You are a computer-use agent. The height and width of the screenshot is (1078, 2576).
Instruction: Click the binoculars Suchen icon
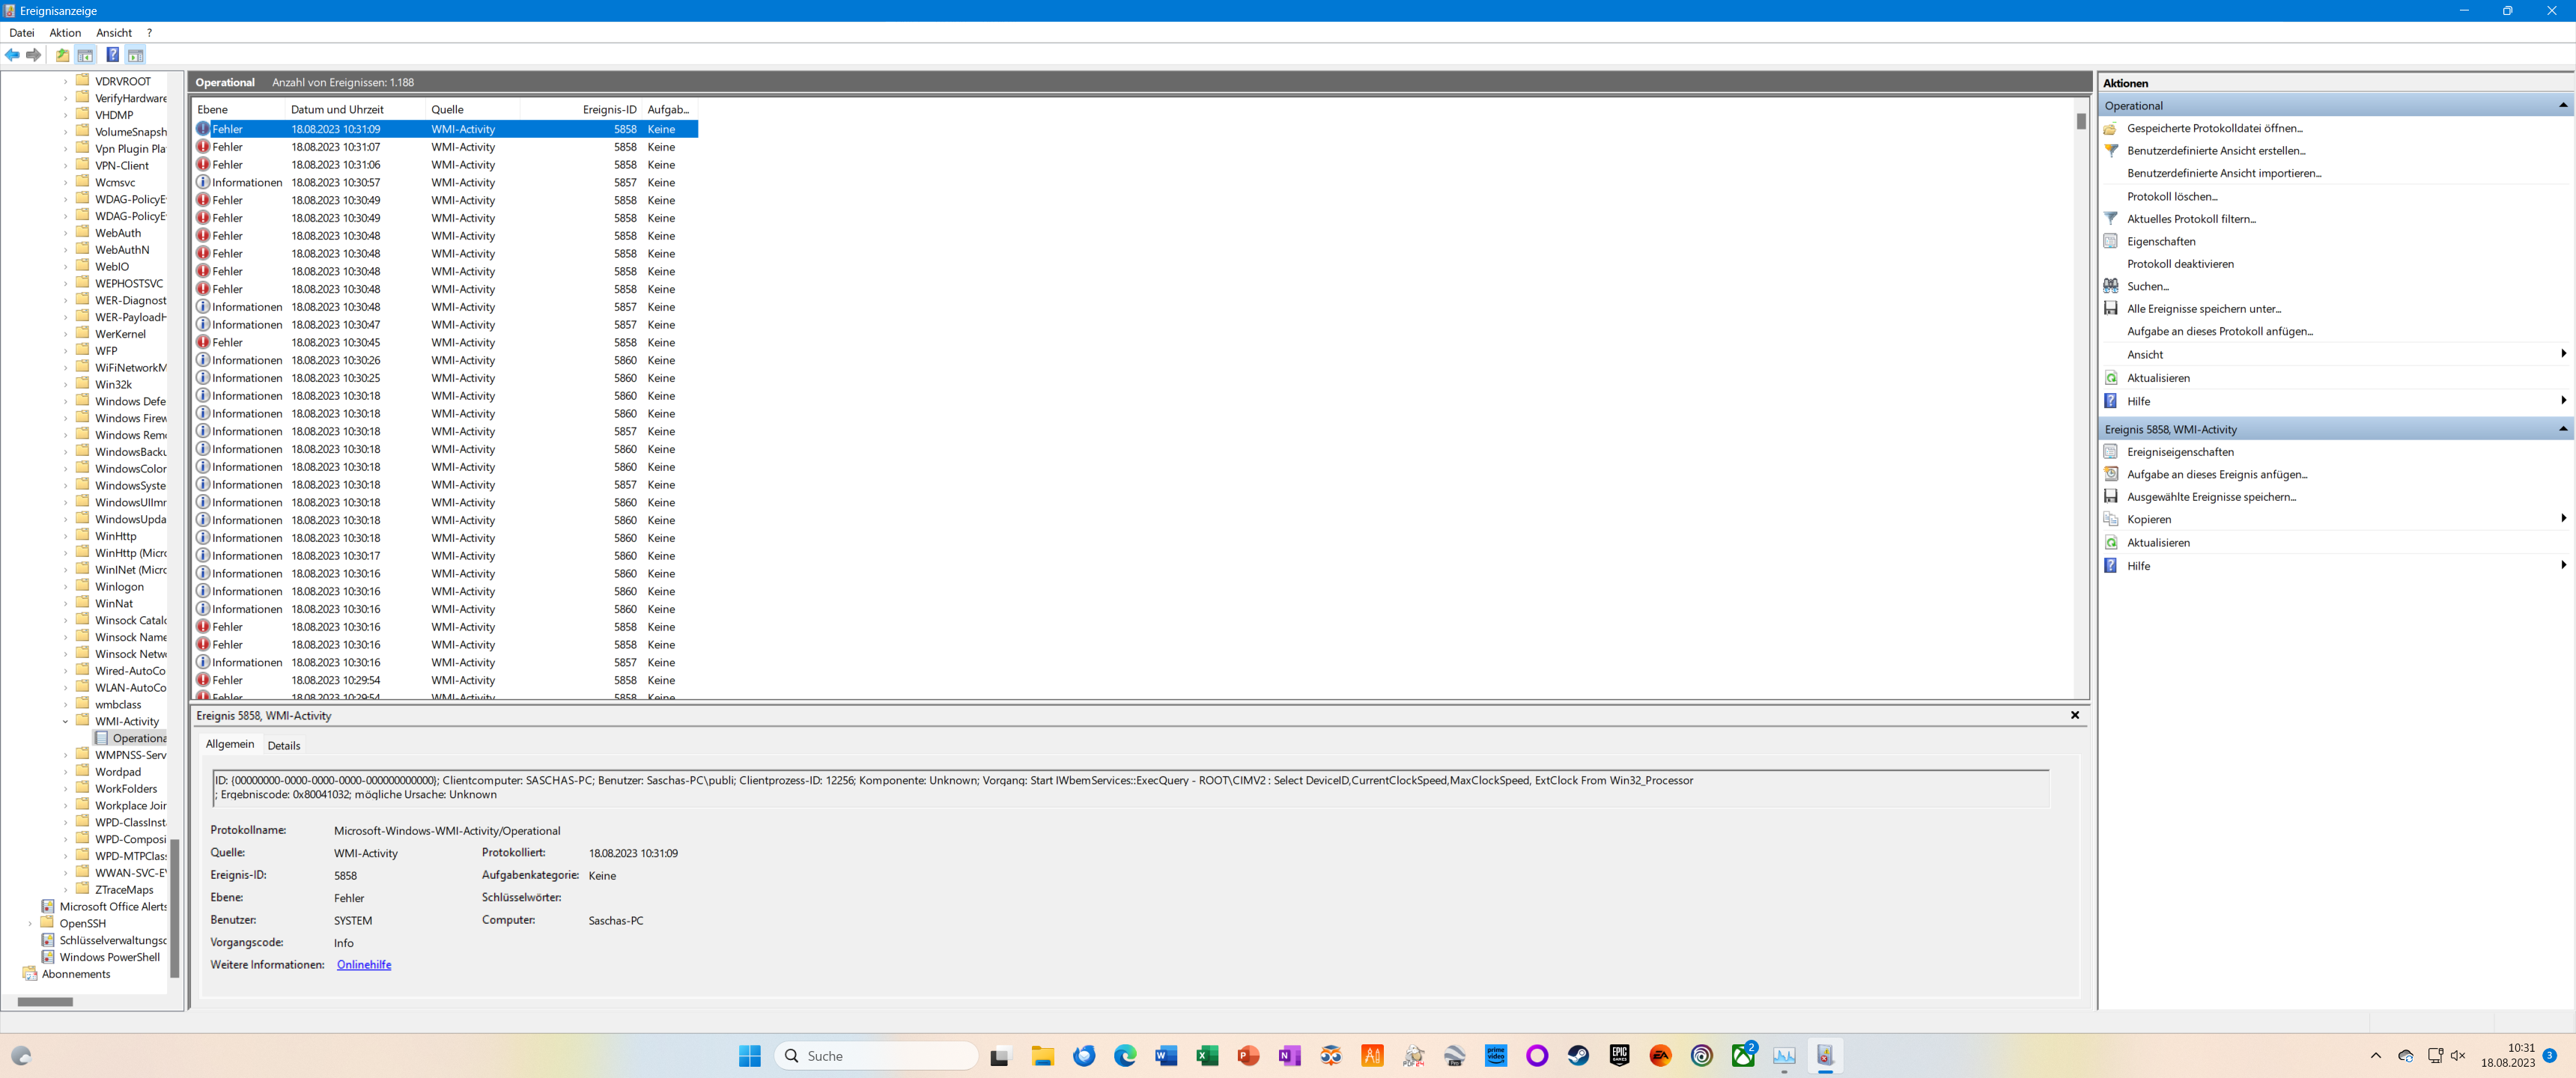pyautogui.click(x=2111, y=286)
